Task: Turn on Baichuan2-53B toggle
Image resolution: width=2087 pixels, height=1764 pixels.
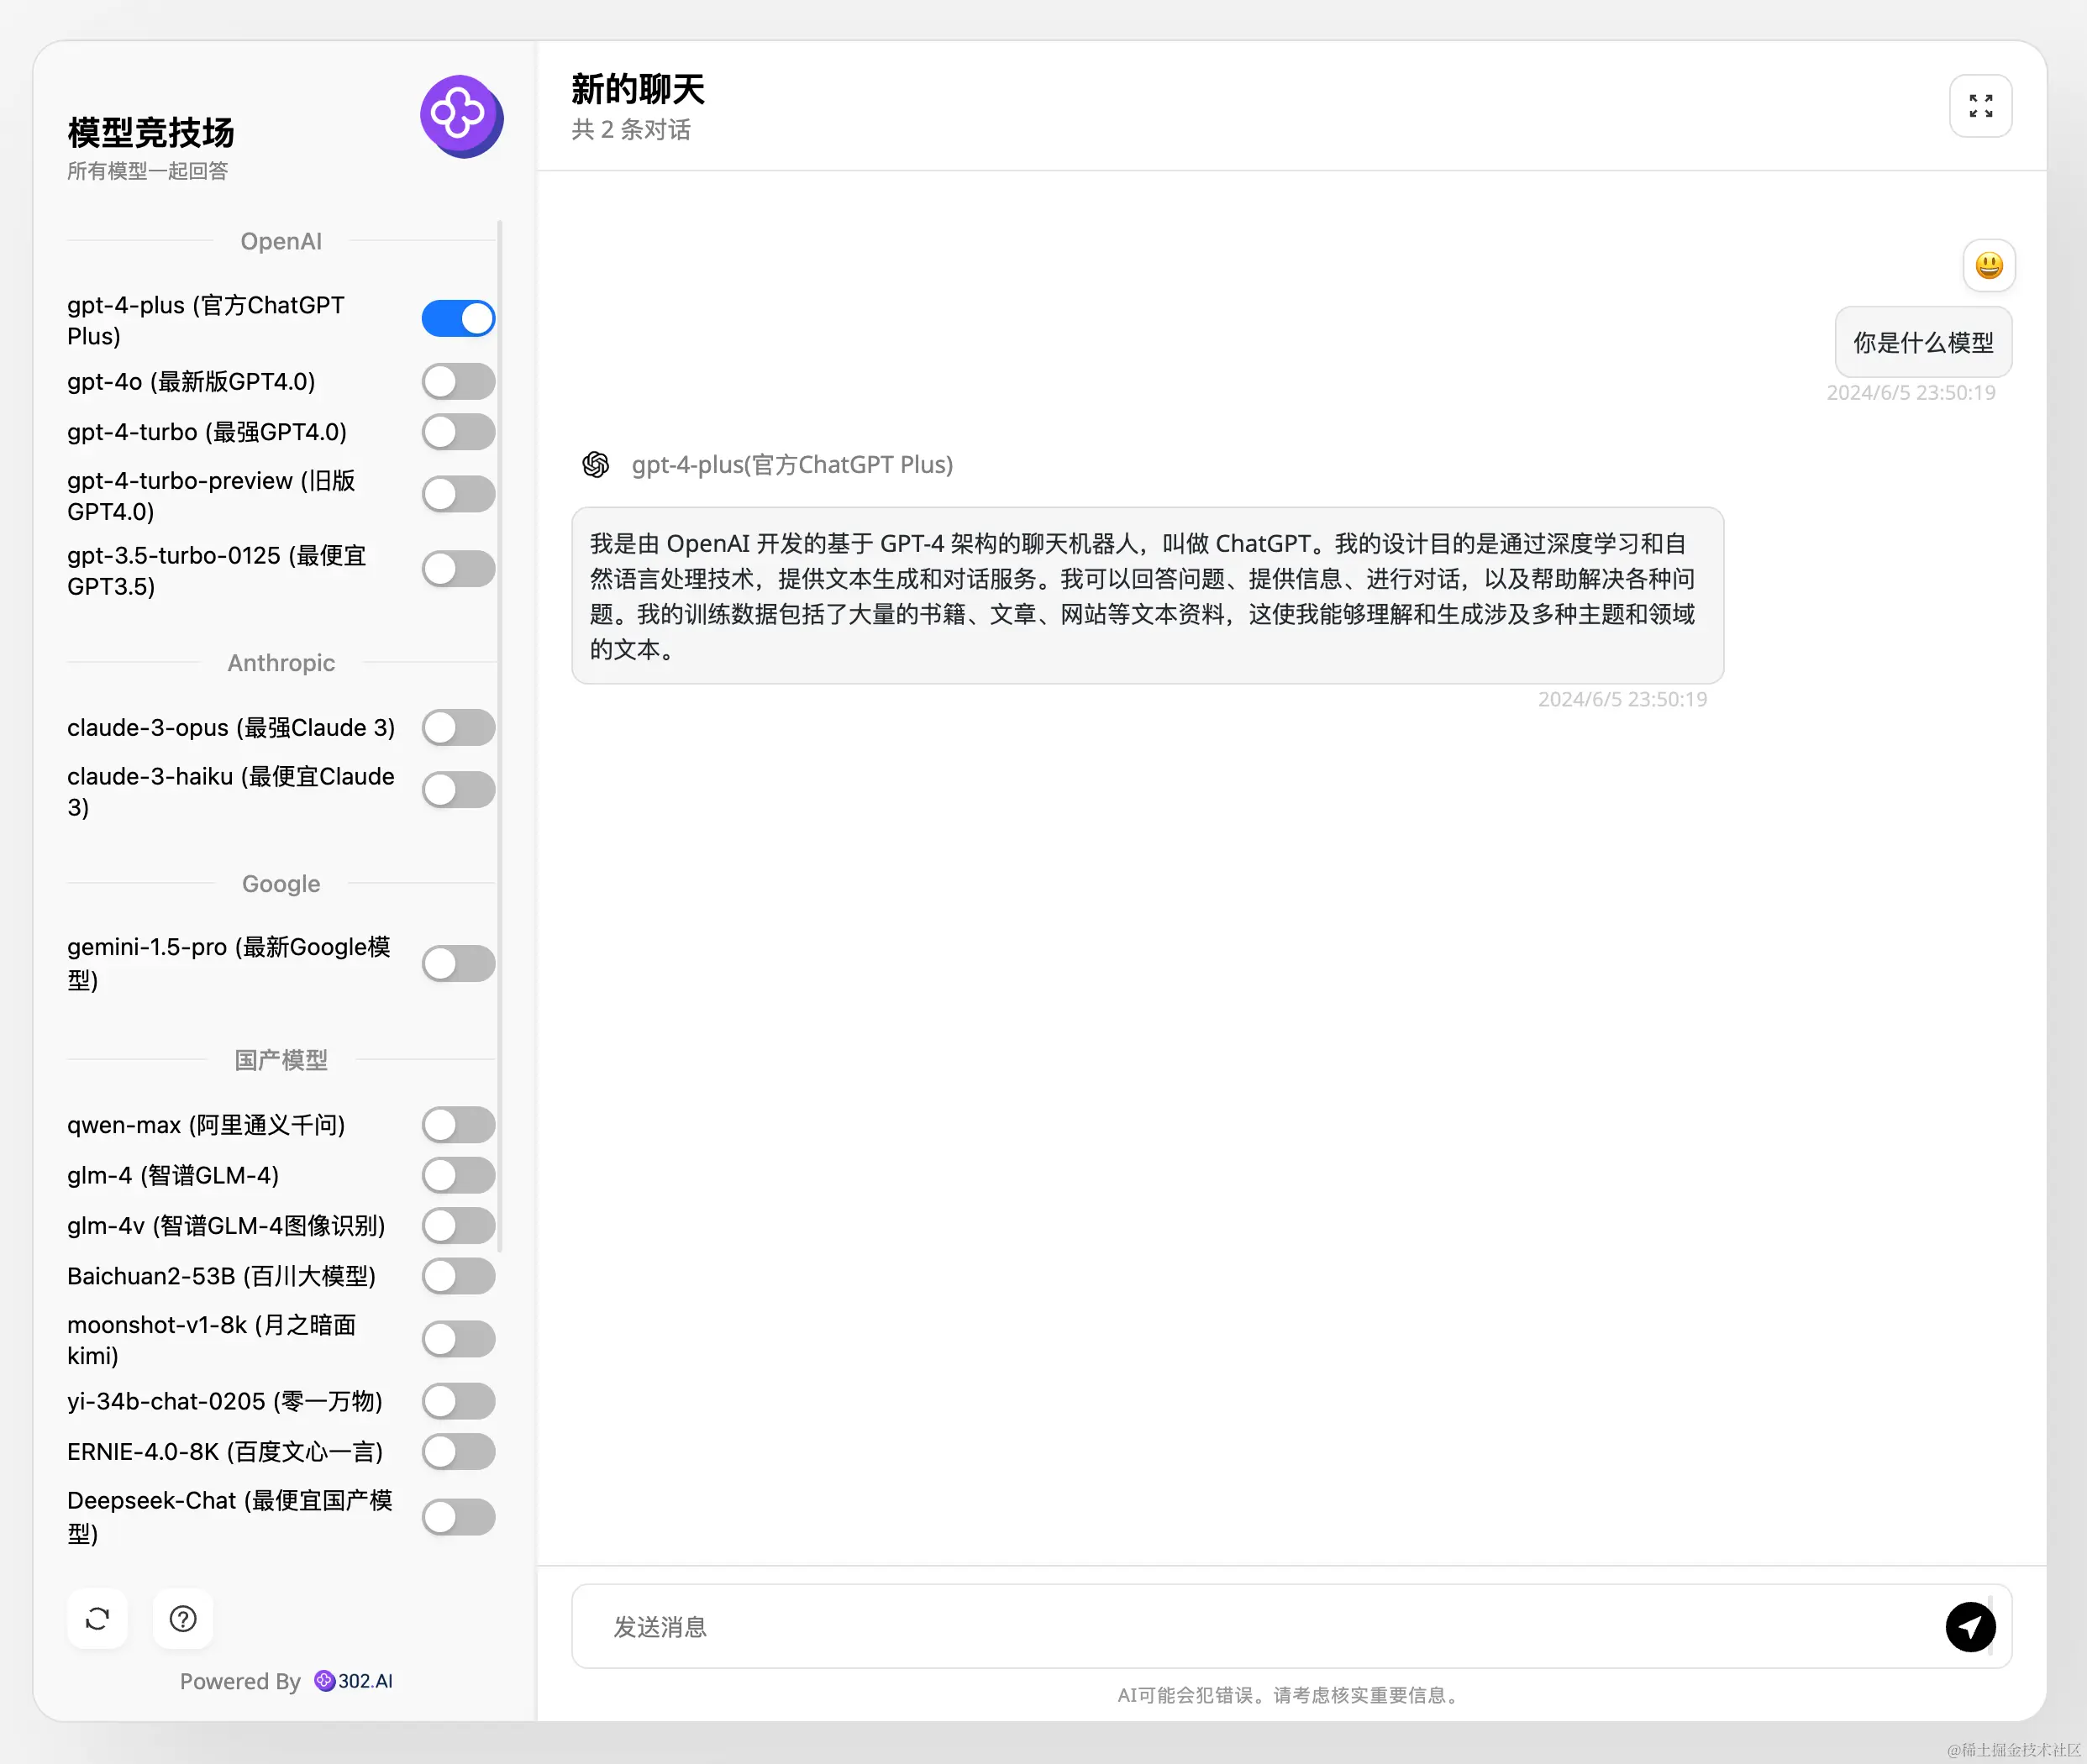Action: tap(458, 1276)
